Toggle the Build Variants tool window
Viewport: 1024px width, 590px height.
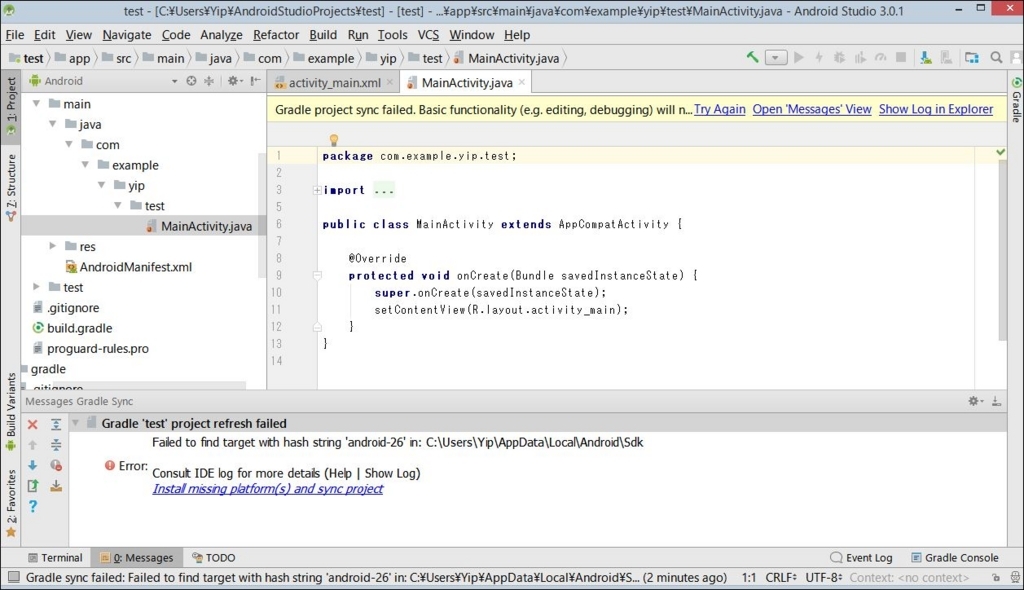pyautogui.click(x=11, y=412)
